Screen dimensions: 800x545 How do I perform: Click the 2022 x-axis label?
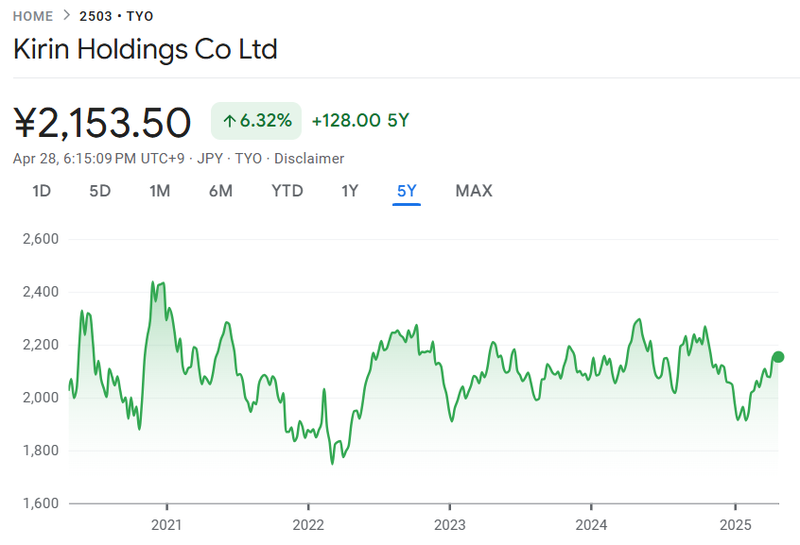308,525
